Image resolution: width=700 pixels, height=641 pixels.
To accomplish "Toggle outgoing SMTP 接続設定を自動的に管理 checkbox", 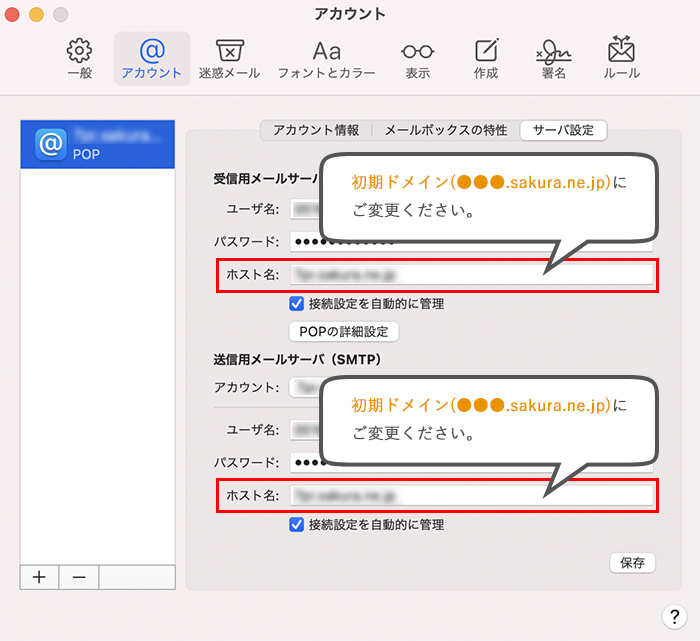I will (296, 524).
